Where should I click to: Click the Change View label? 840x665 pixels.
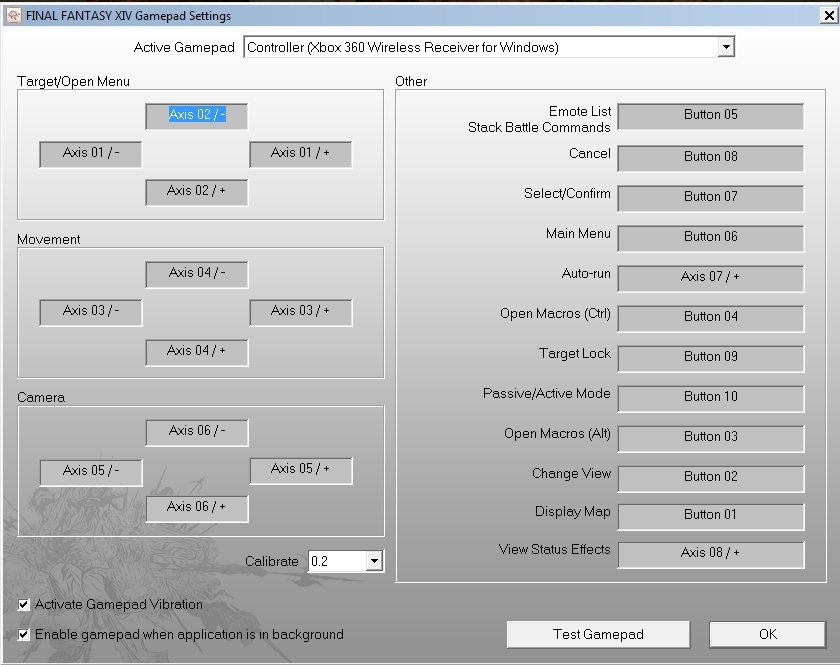point(571,474)
